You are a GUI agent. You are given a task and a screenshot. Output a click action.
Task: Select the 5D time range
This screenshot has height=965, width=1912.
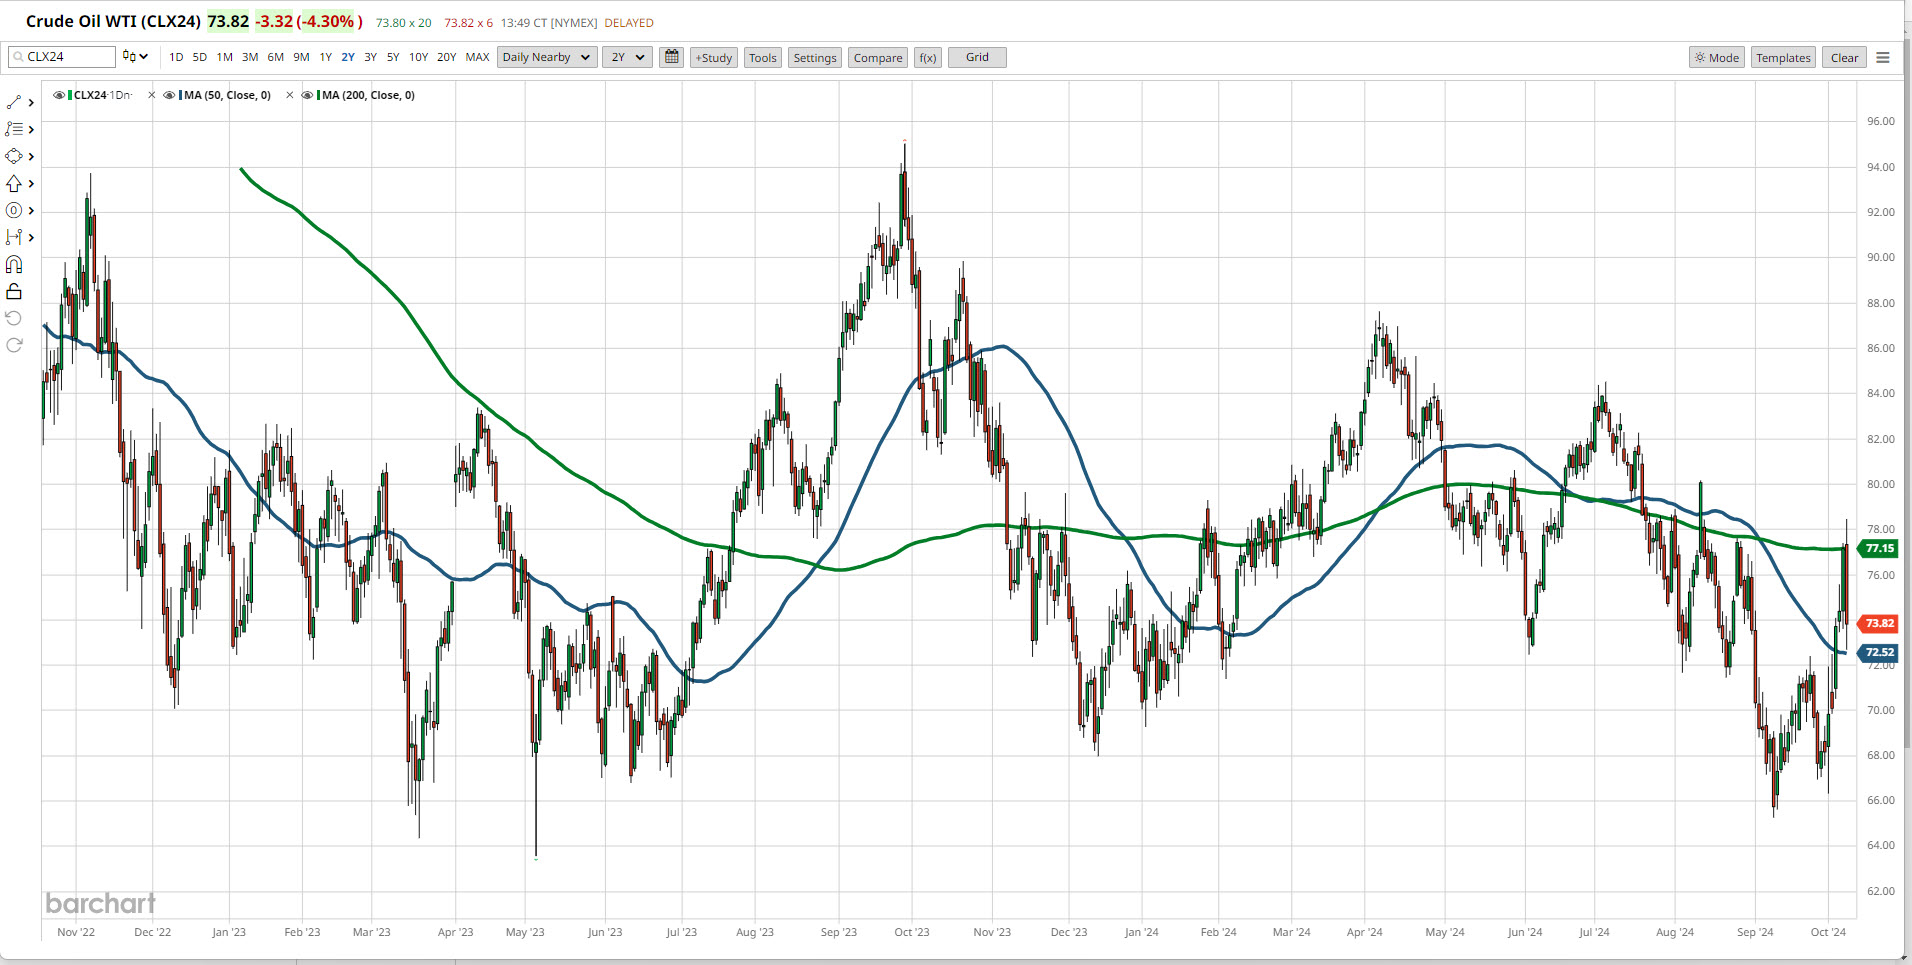click(200, 57)
